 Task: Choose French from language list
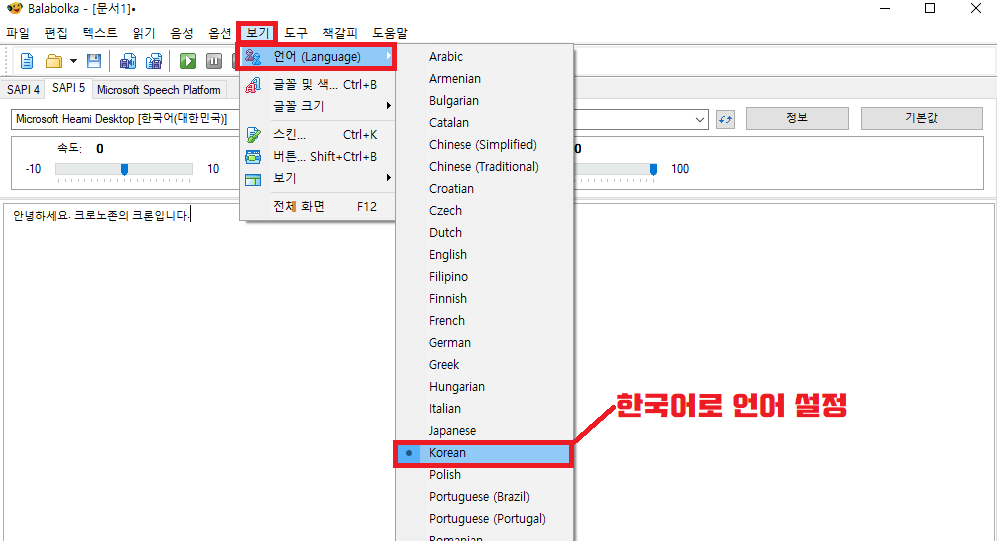point(483,321)
